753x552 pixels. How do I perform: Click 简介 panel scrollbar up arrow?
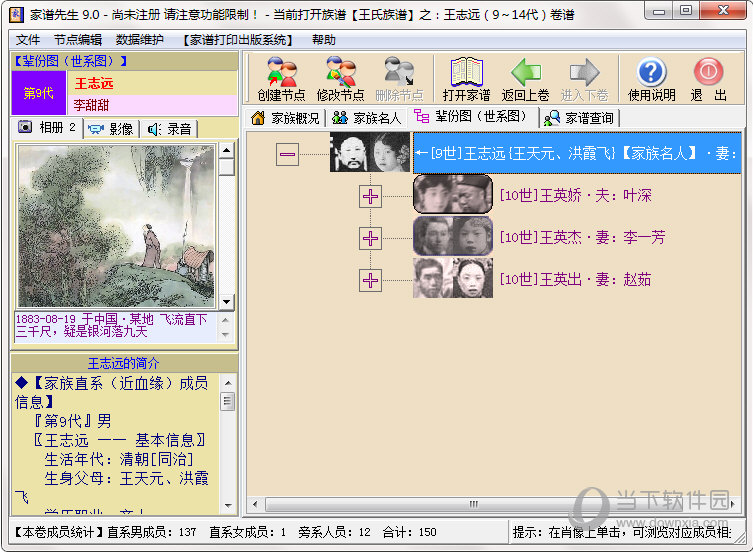coord(228,383)
